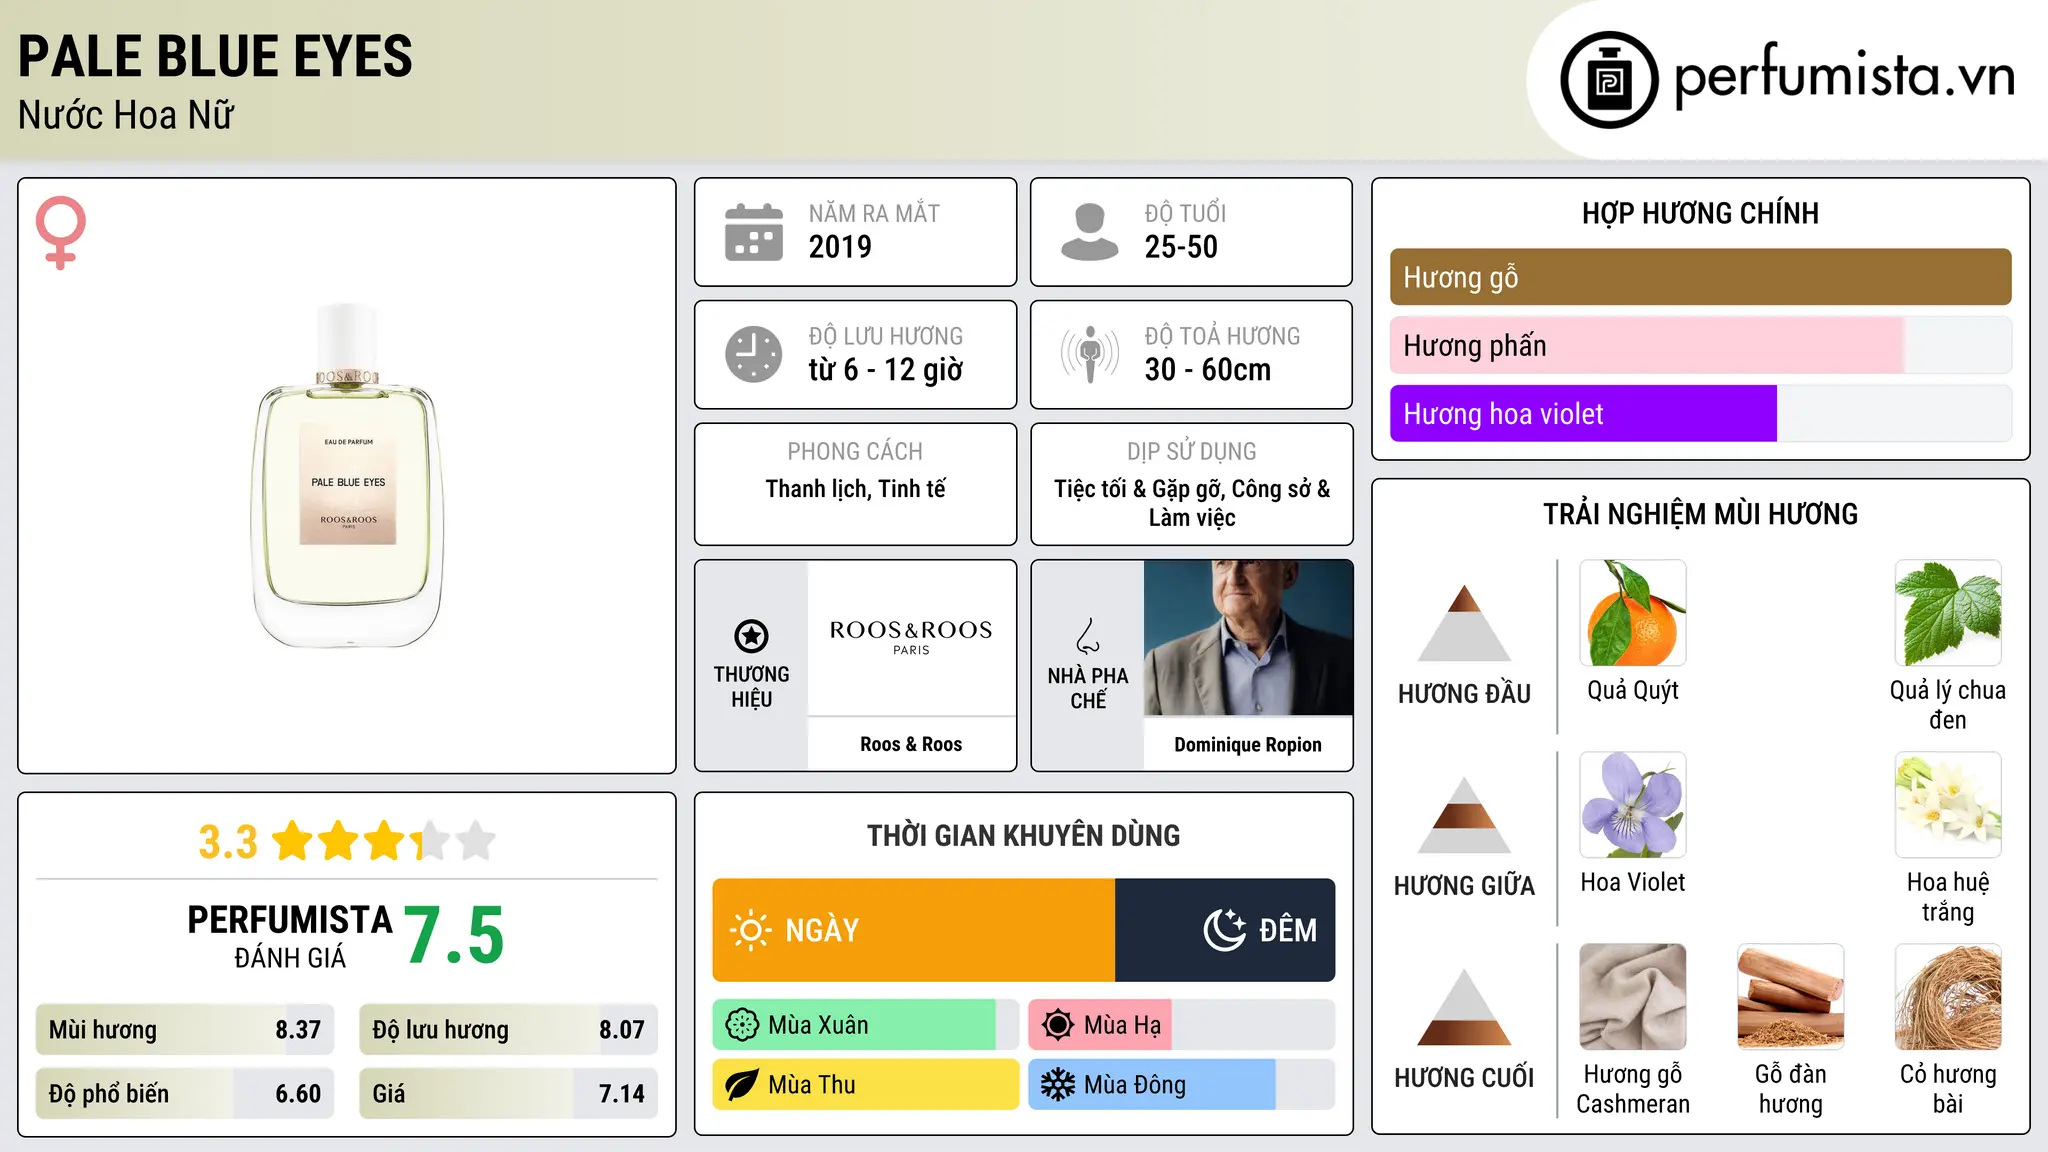Click the Hương phấn accord bar

tap(1701, 345)
